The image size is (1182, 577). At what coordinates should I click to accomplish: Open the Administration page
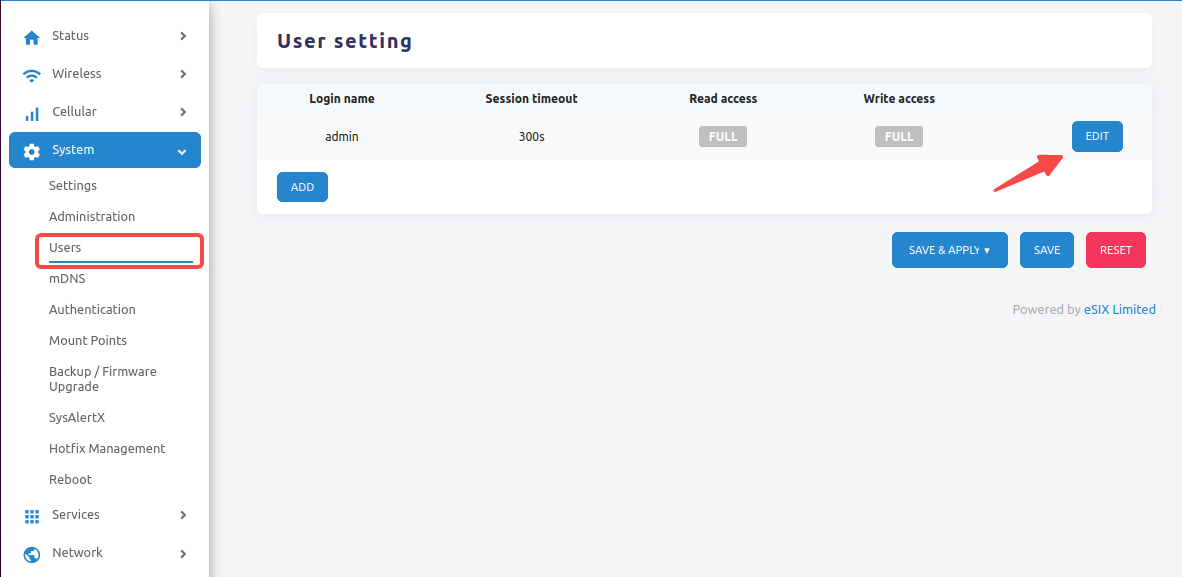[92, 216]
